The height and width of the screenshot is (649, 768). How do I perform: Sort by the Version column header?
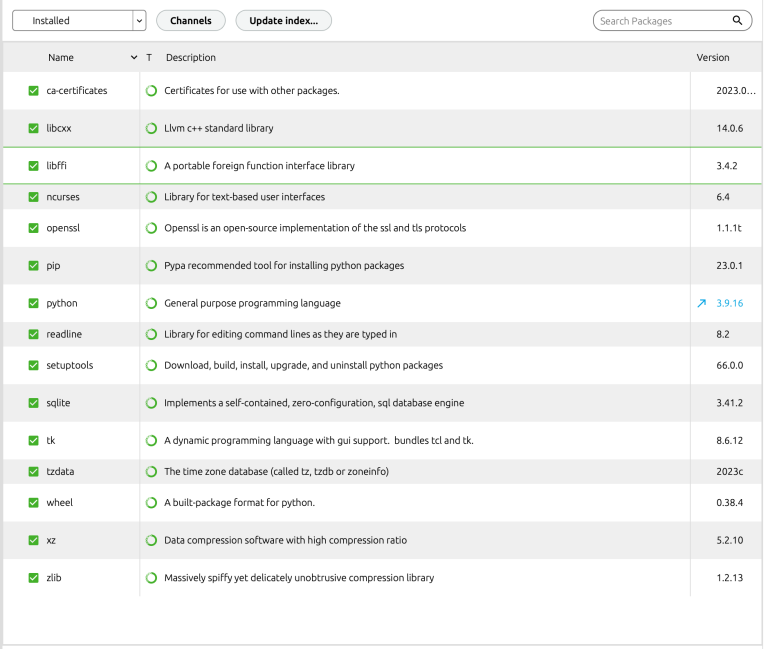[713, 58]
